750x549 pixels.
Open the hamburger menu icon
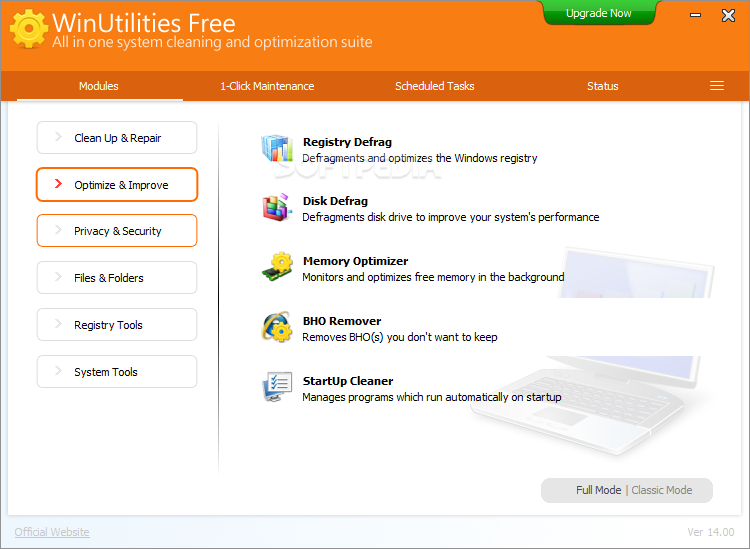717,86
